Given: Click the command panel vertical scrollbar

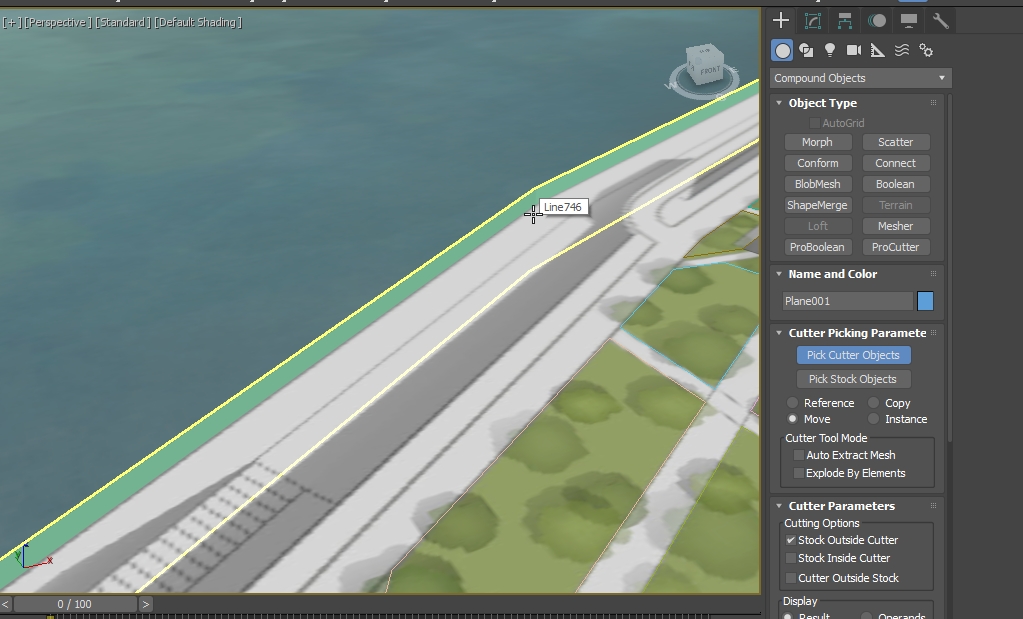Looking at the screenshot, I should pos(949,267).
